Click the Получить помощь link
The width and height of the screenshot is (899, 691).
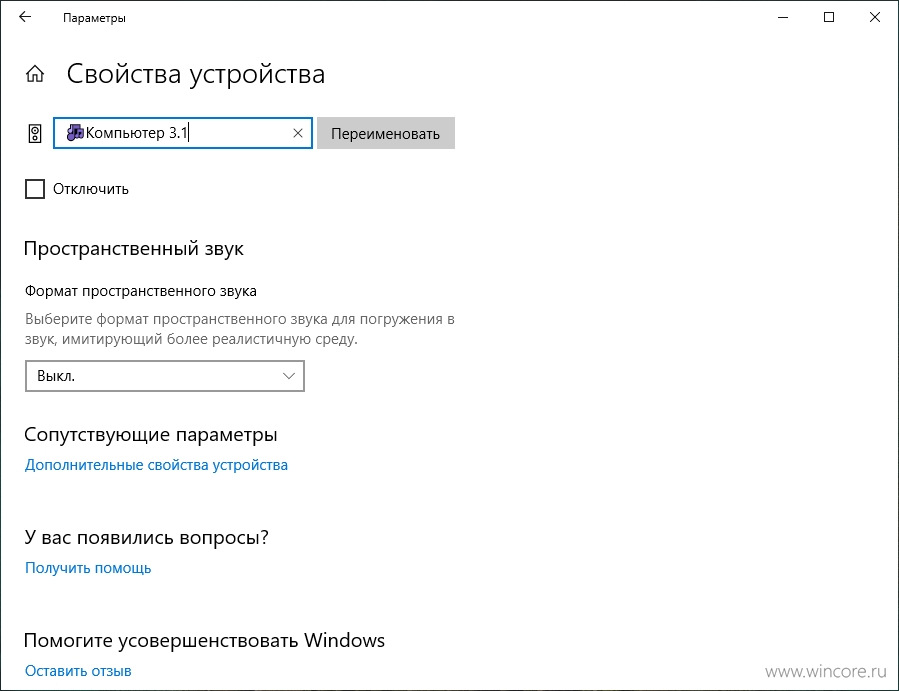pyautogui.click(x=88, y=568)
